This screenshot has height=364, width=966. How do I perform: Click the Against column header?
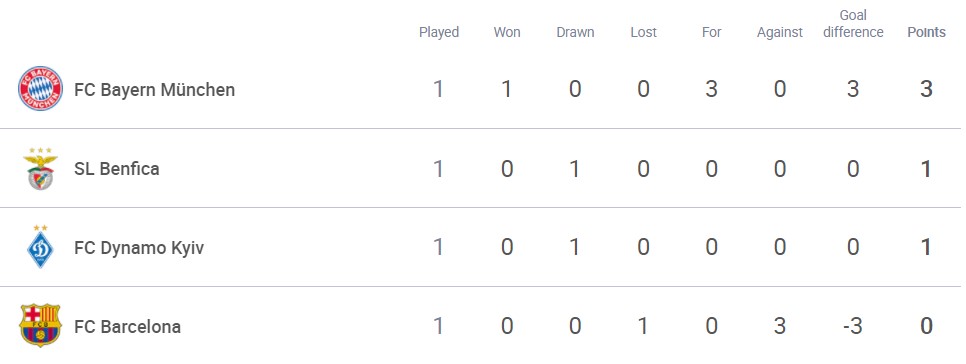(780, 33)
